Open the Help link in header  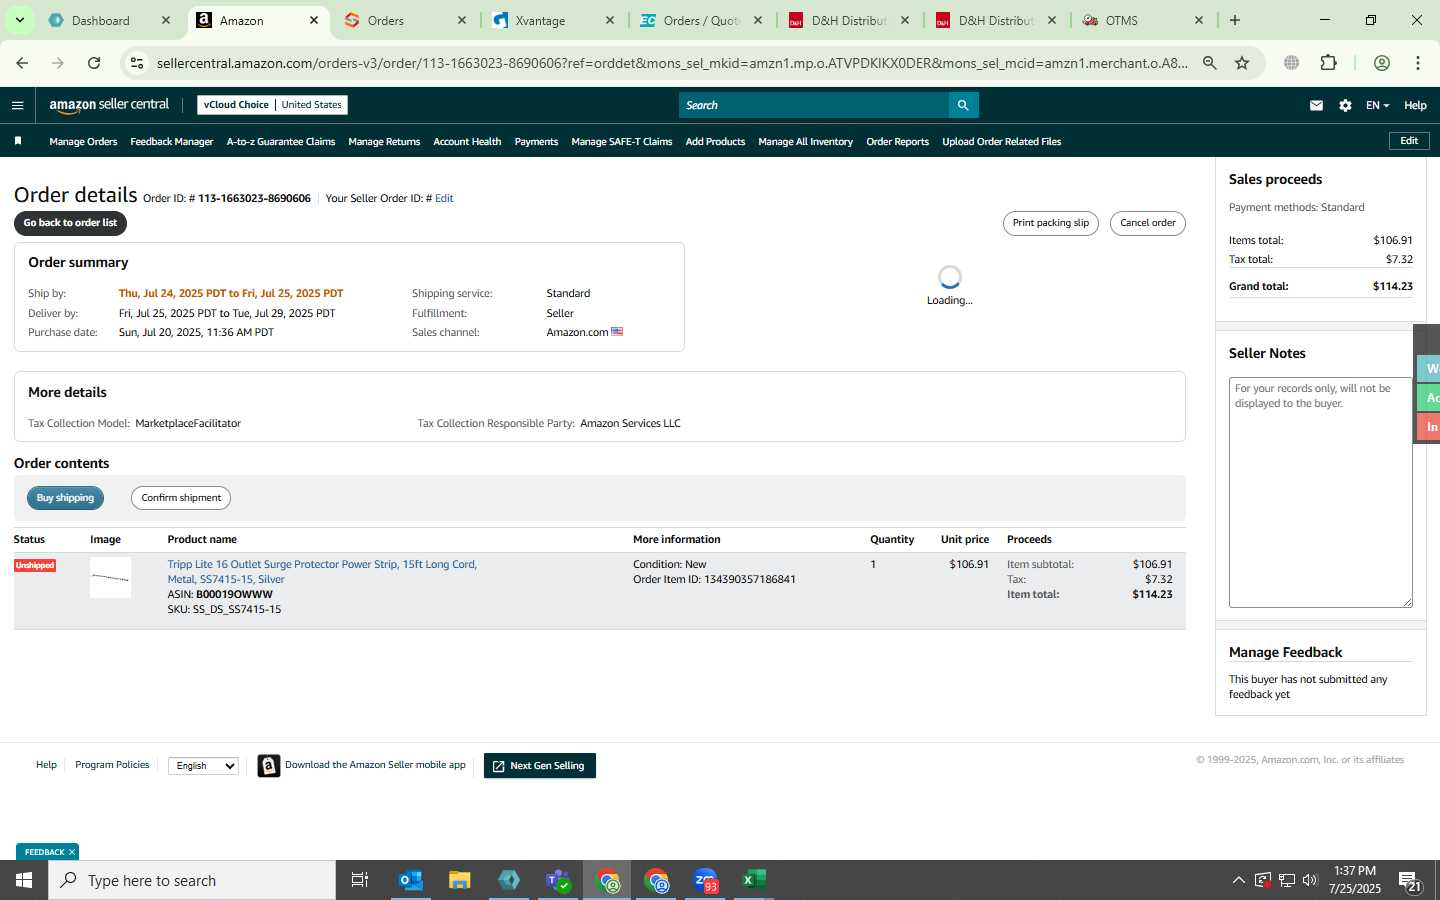[x=1415, y=105]
